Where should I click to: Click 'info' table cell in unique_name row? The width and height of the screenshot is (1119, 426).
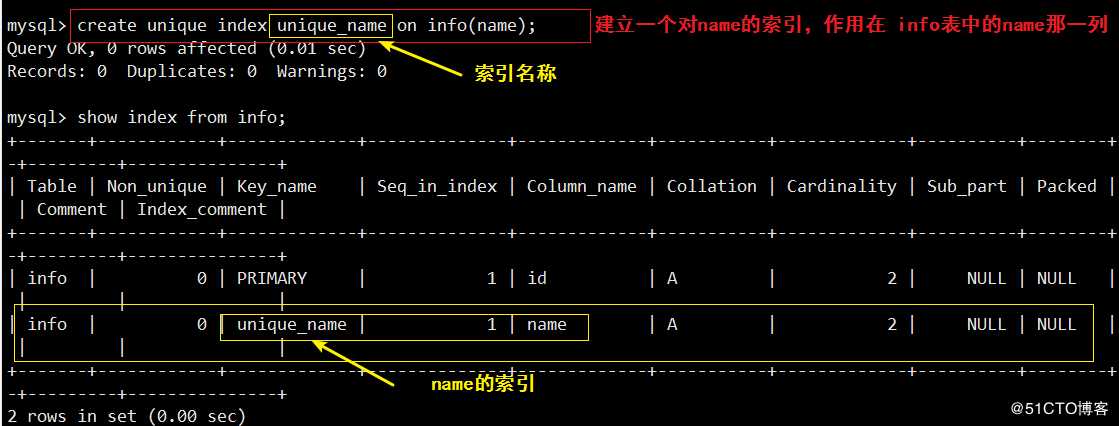(47, 325)
